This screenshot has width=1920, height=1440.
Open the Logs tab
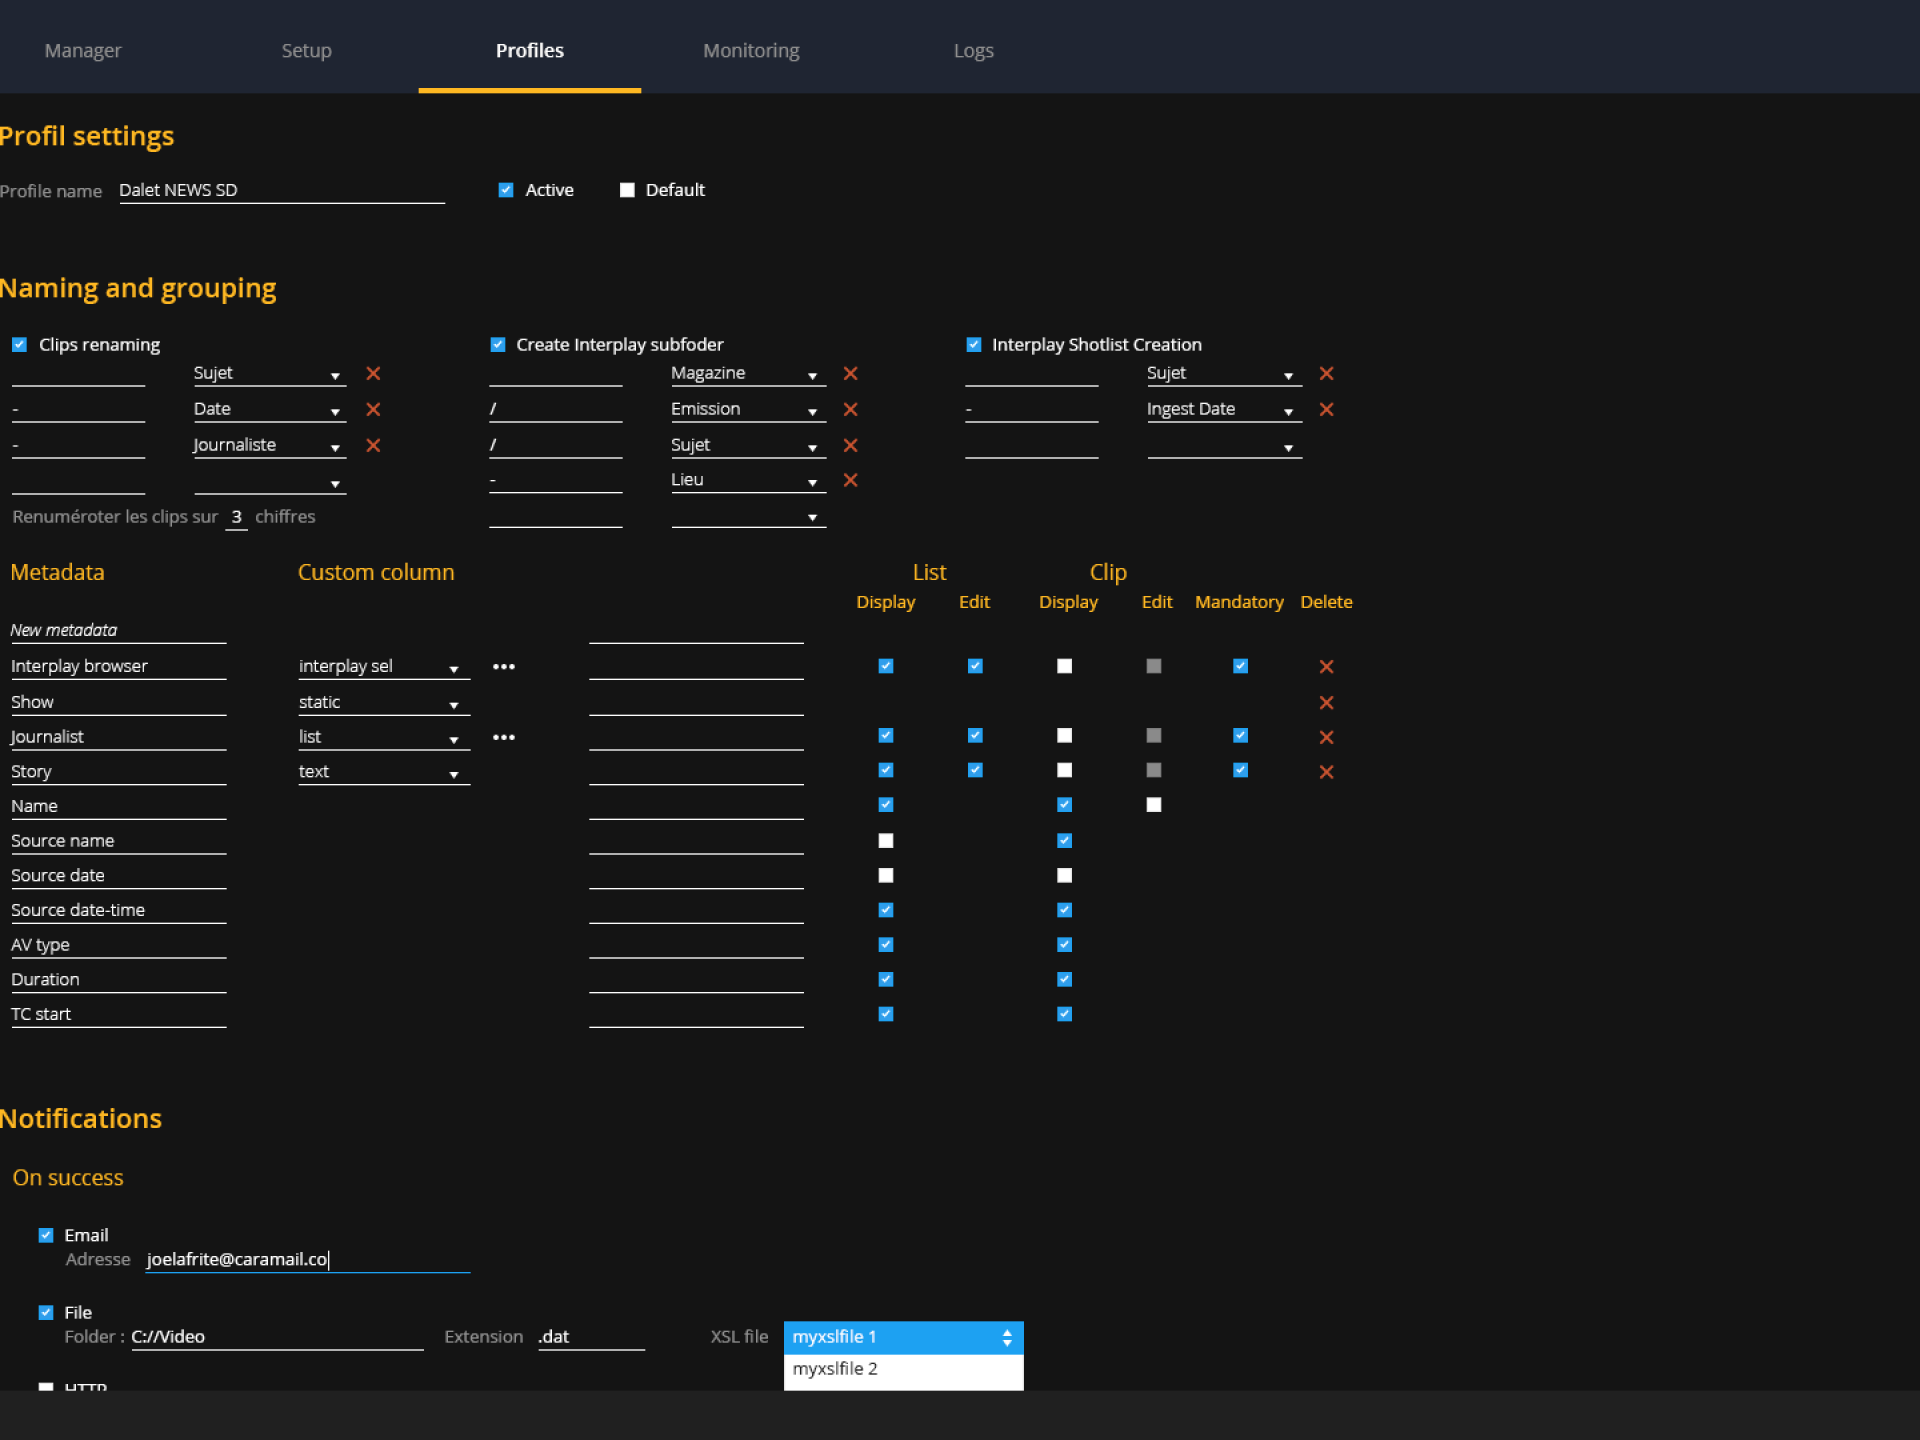pyautogui.click(x=973, y=50)
